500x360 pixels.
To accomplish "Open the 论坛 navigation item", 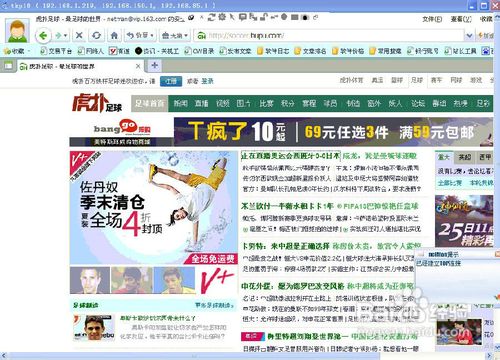I will [418, 103].
